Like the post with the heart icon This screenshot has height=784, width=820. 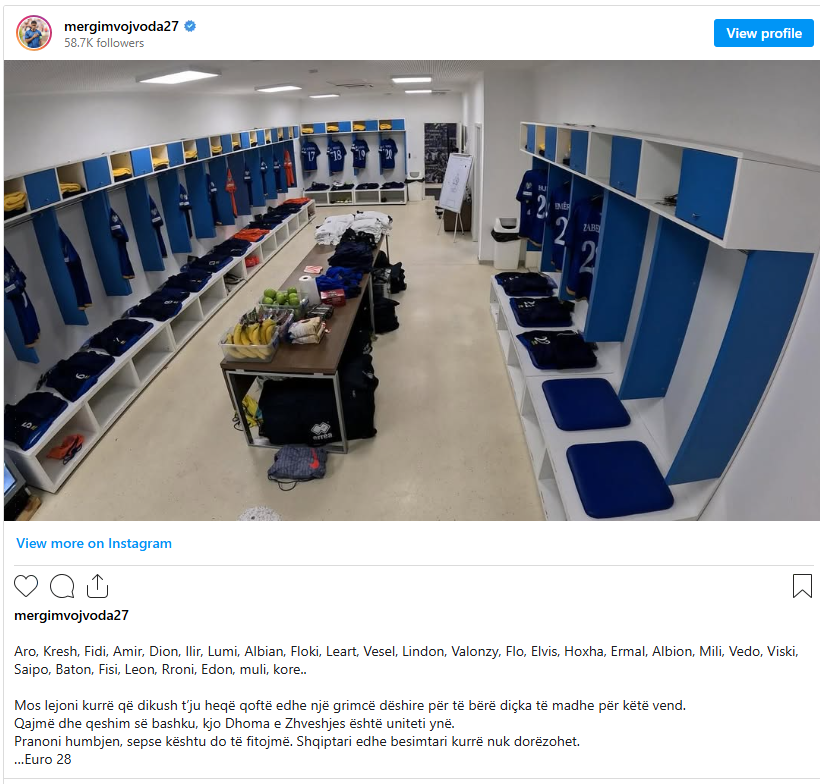click(x=26, y=586)
